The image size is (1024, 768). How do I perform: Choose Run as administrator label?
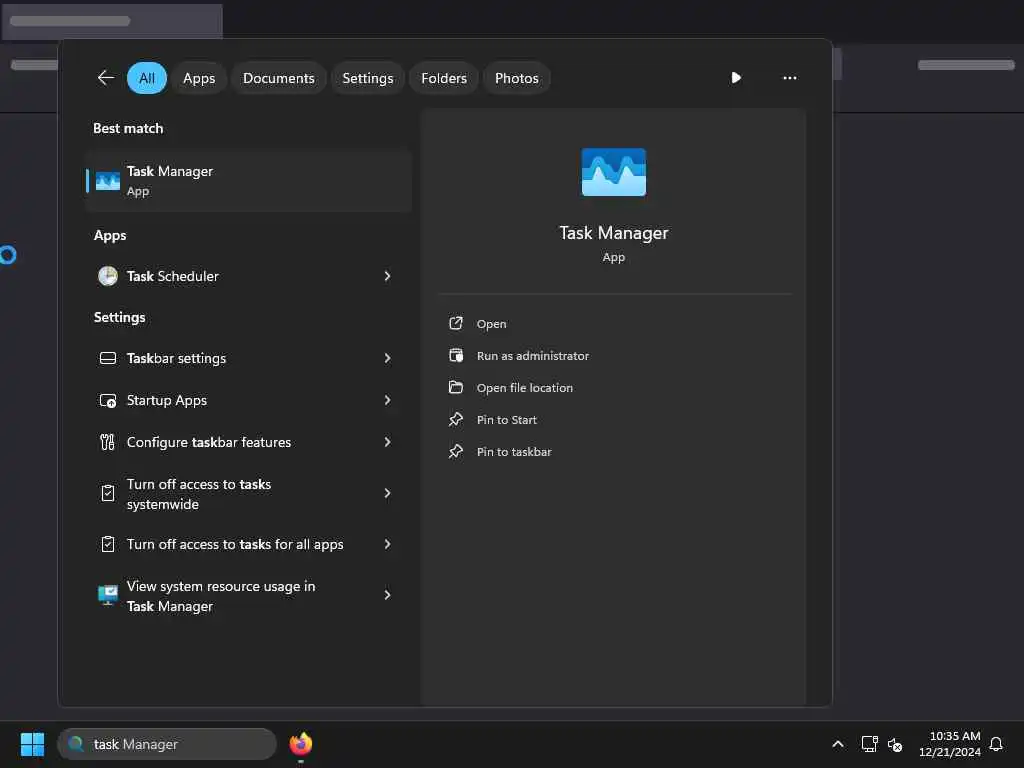tap(533, 356)
